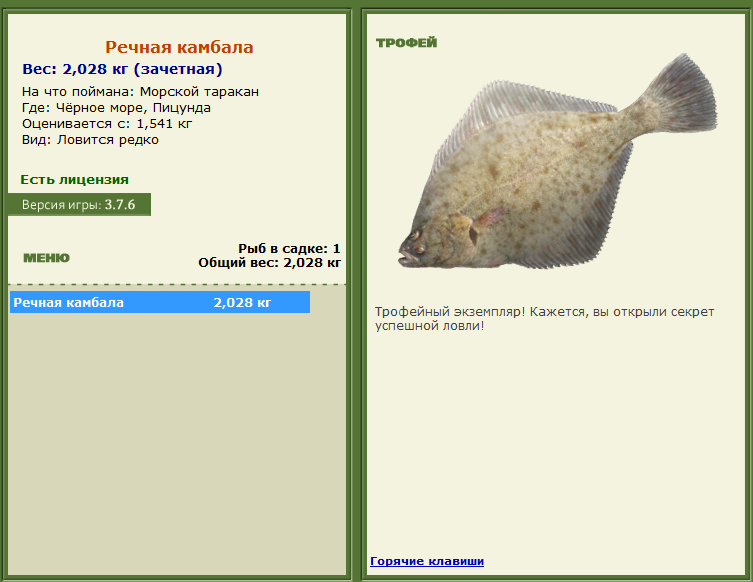Click the Общий вес: 2,028 кг total
Viewport: 753px width, 582px height.
(269, 263)
